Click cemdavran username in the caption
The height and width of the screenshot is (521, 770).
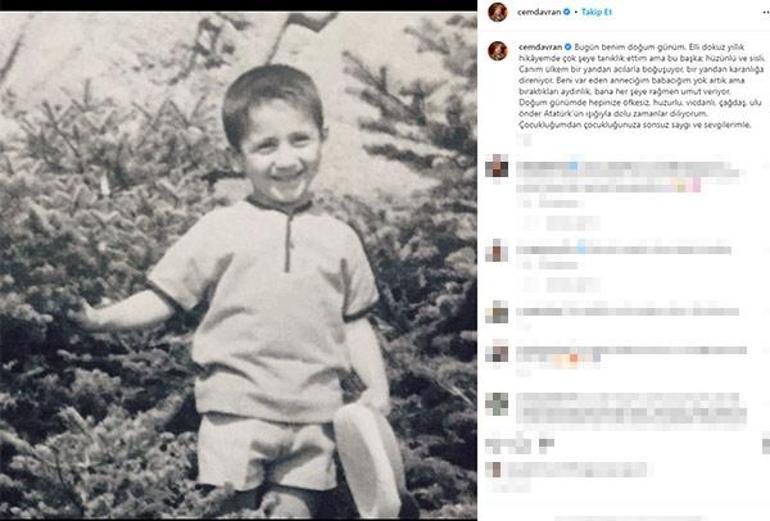tap(540, 47)
